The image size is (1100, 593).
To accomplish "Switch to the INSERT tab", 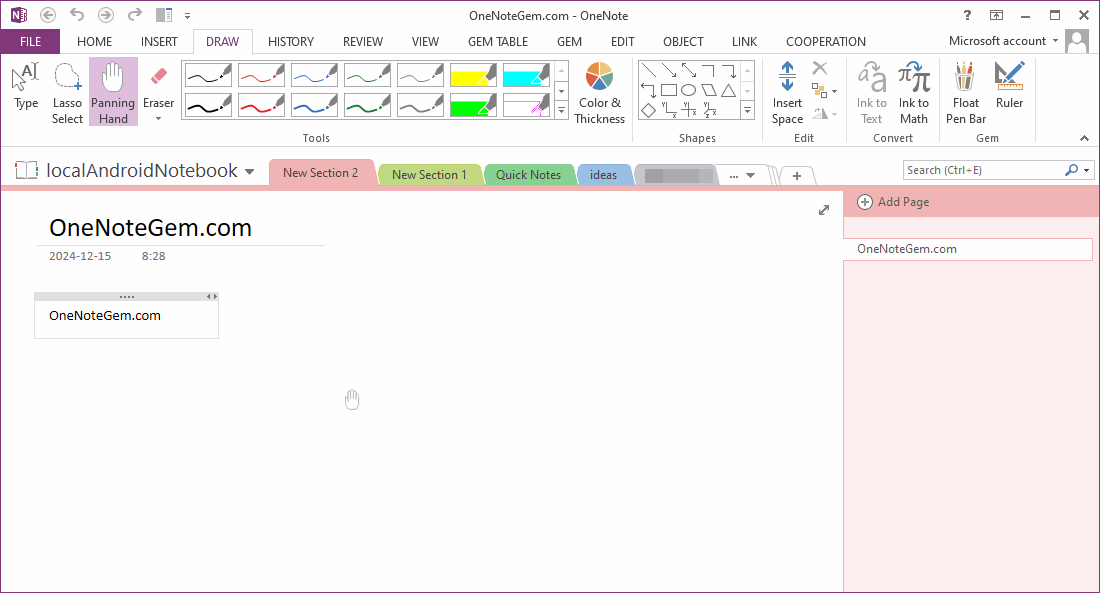I will (159, 41).
